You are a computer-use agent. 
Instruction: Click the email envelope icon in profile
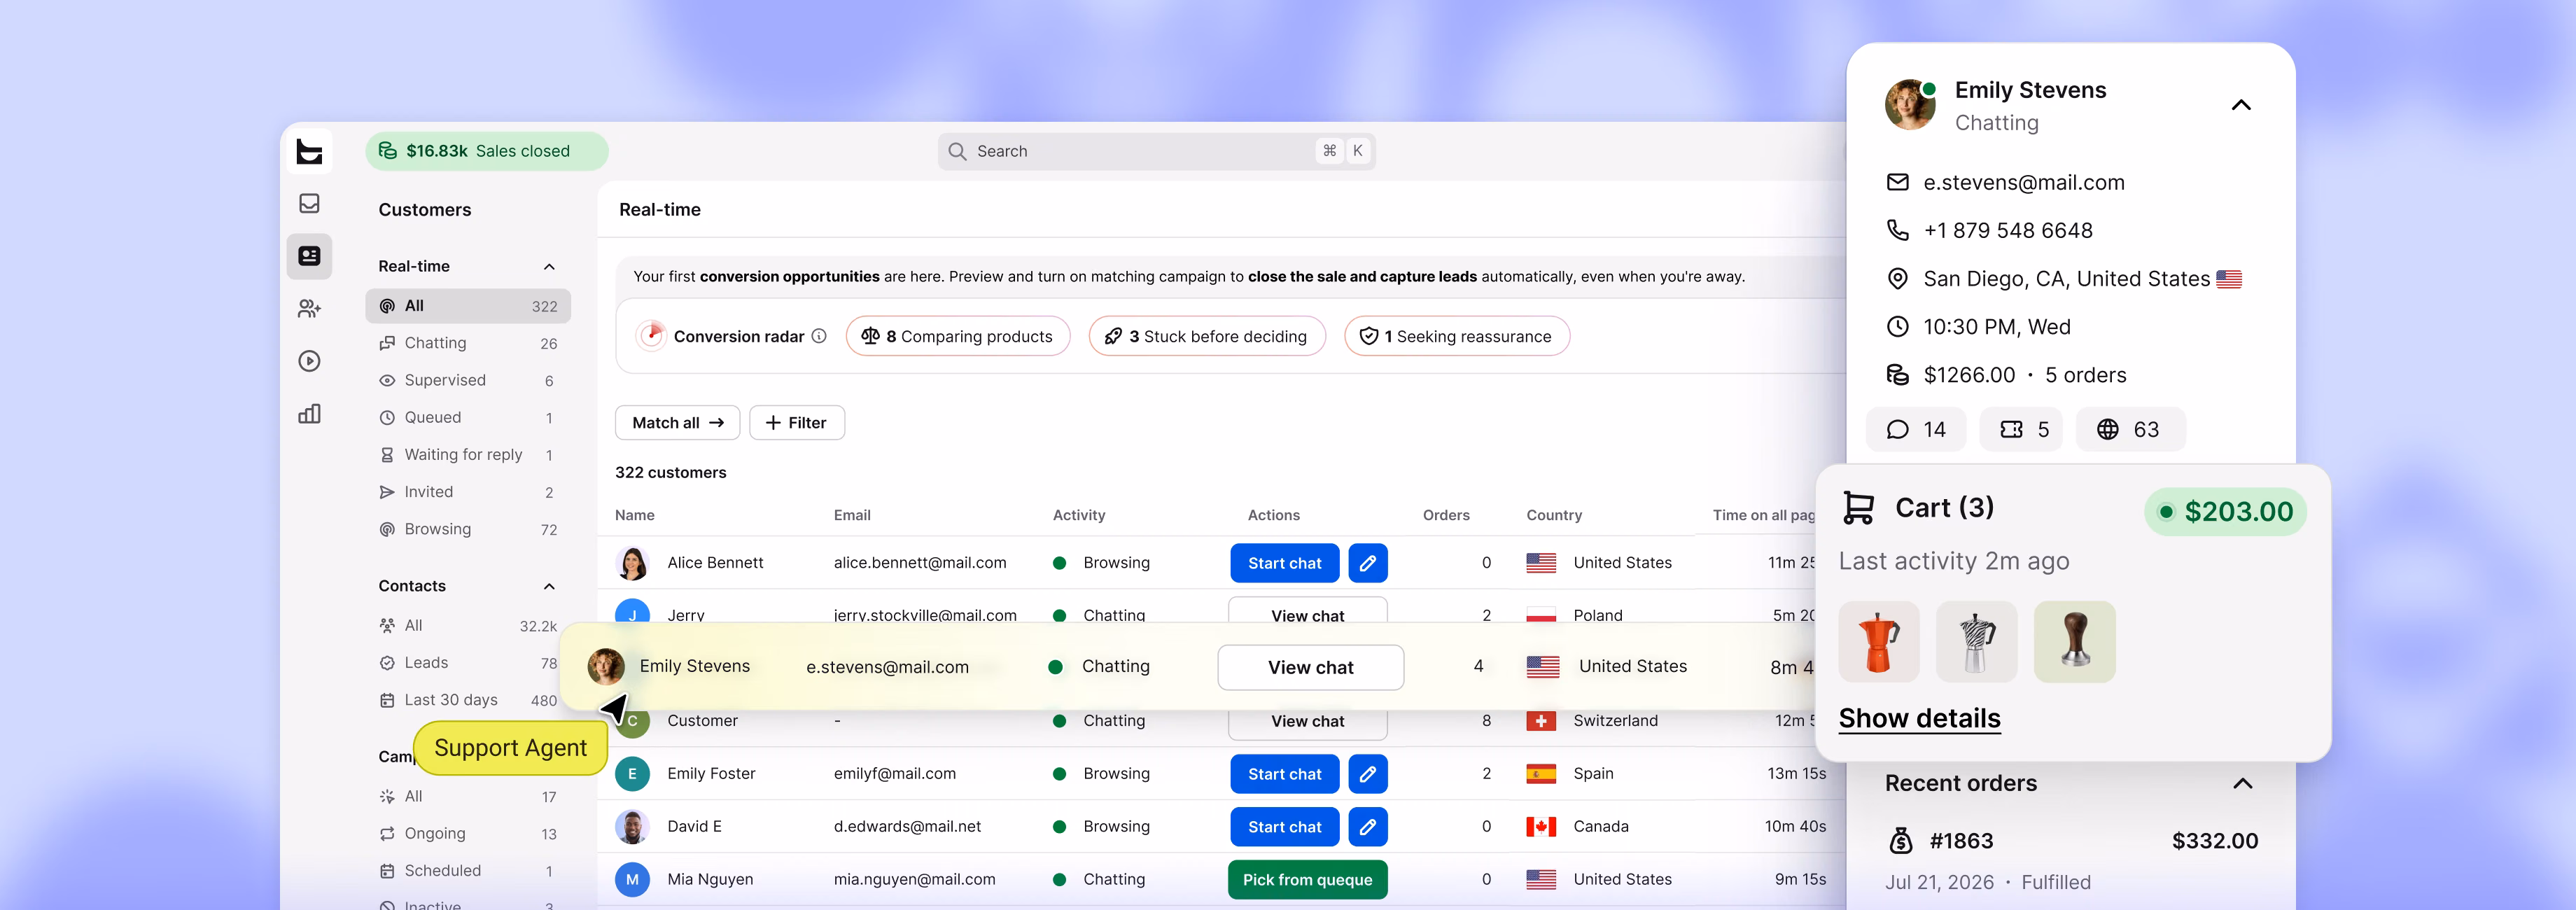point(1897,182)
